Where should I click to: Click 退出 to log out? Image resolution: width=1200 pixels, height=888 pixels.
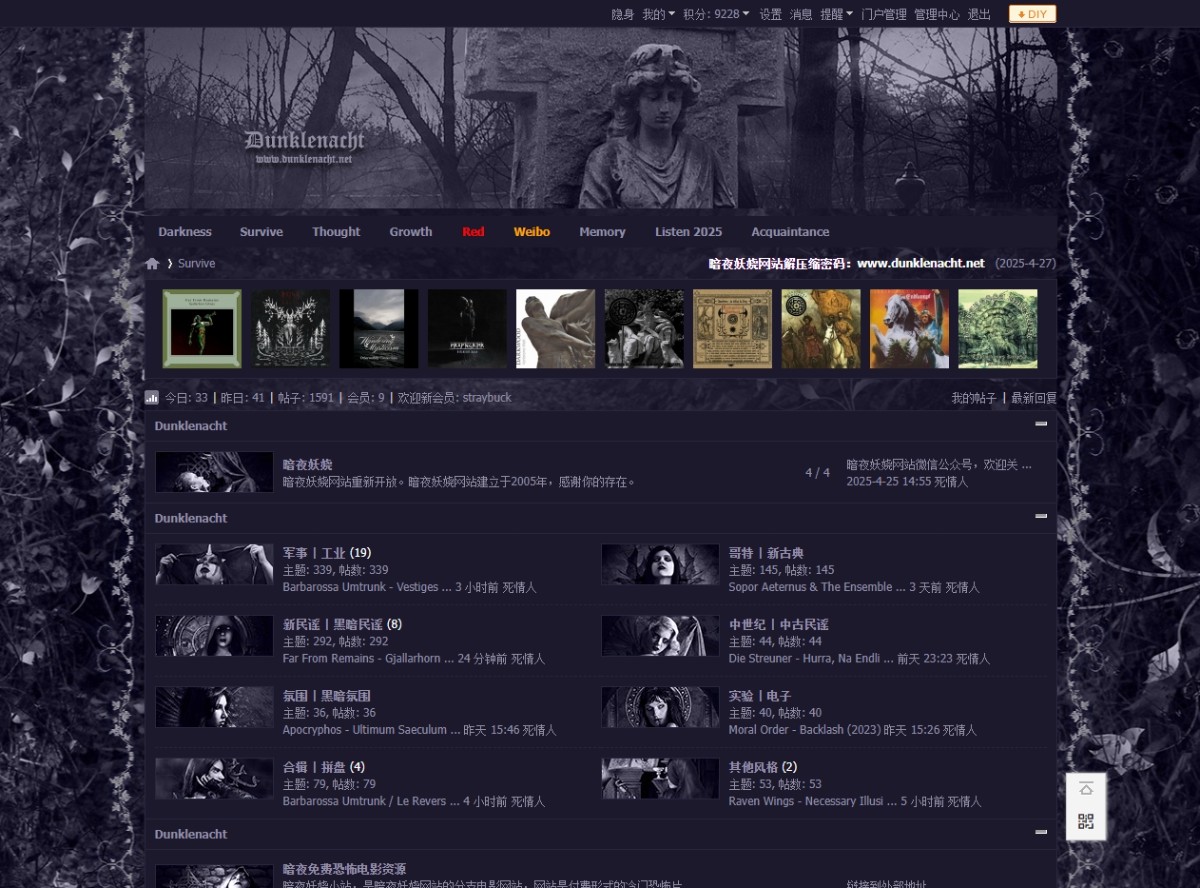click(x=979, y=14)
